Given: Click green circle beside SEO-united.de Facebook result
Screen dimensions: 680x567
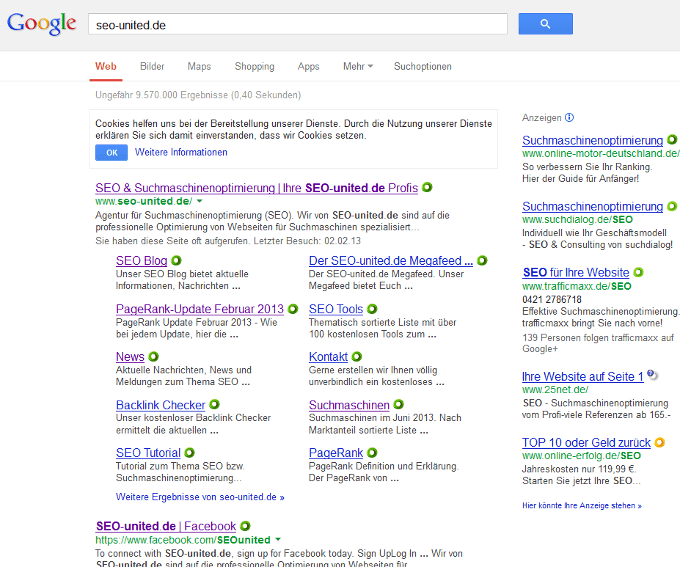Looking at the screenshot, I should click(245, 526).
